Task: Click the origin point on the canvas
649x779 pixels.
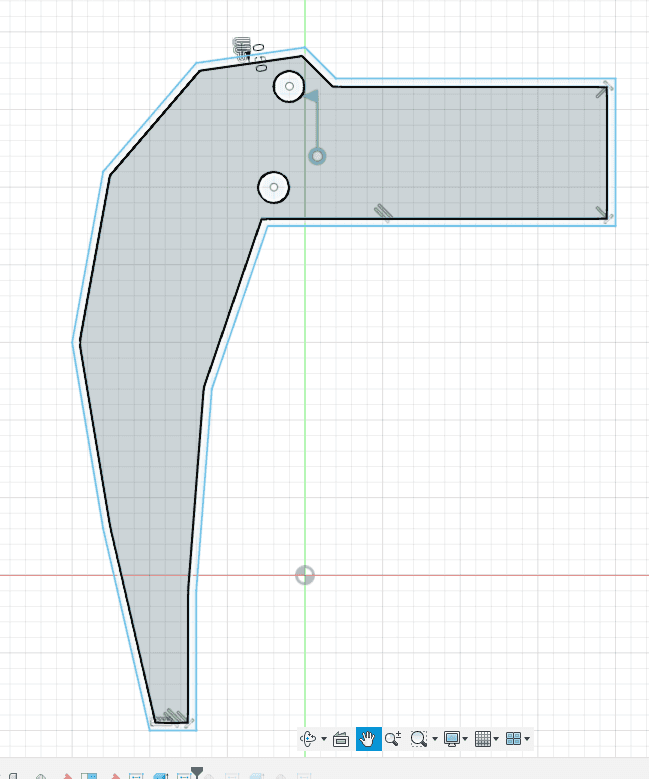Action: click(305, 575)
